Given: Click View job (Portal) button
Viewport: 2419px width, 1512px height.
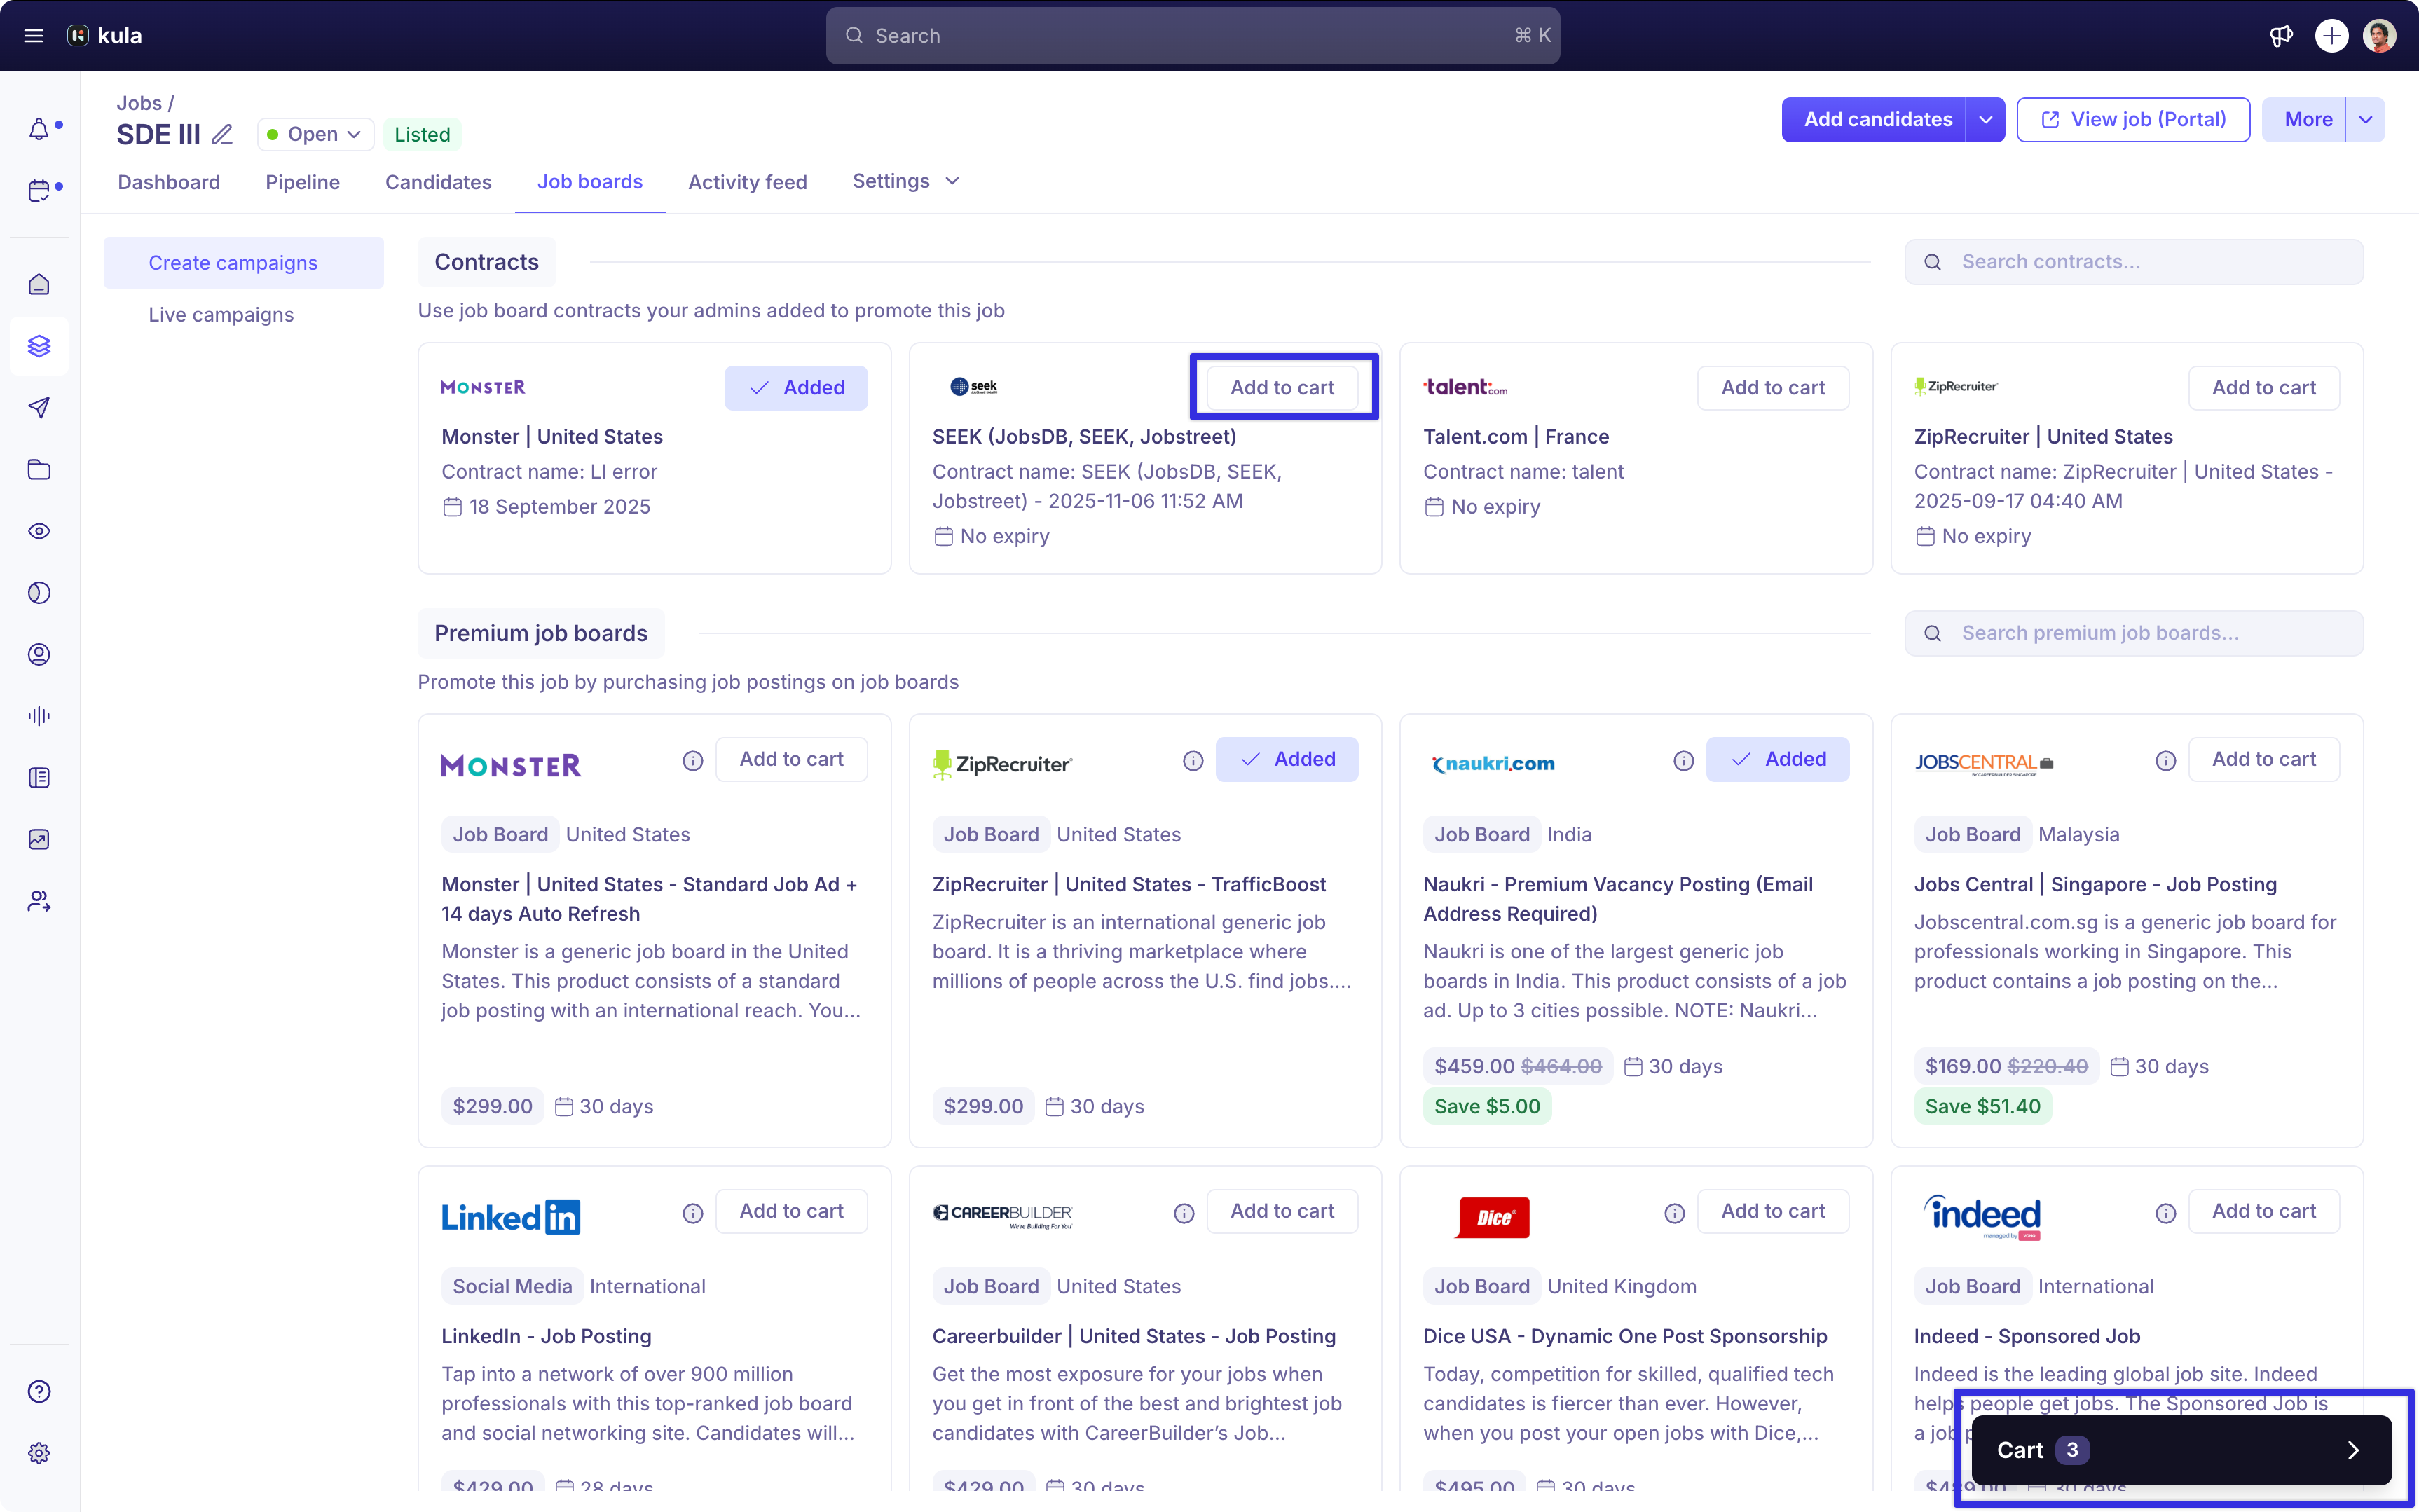Looking at the screenshot, I should [x=2133, y=120].
